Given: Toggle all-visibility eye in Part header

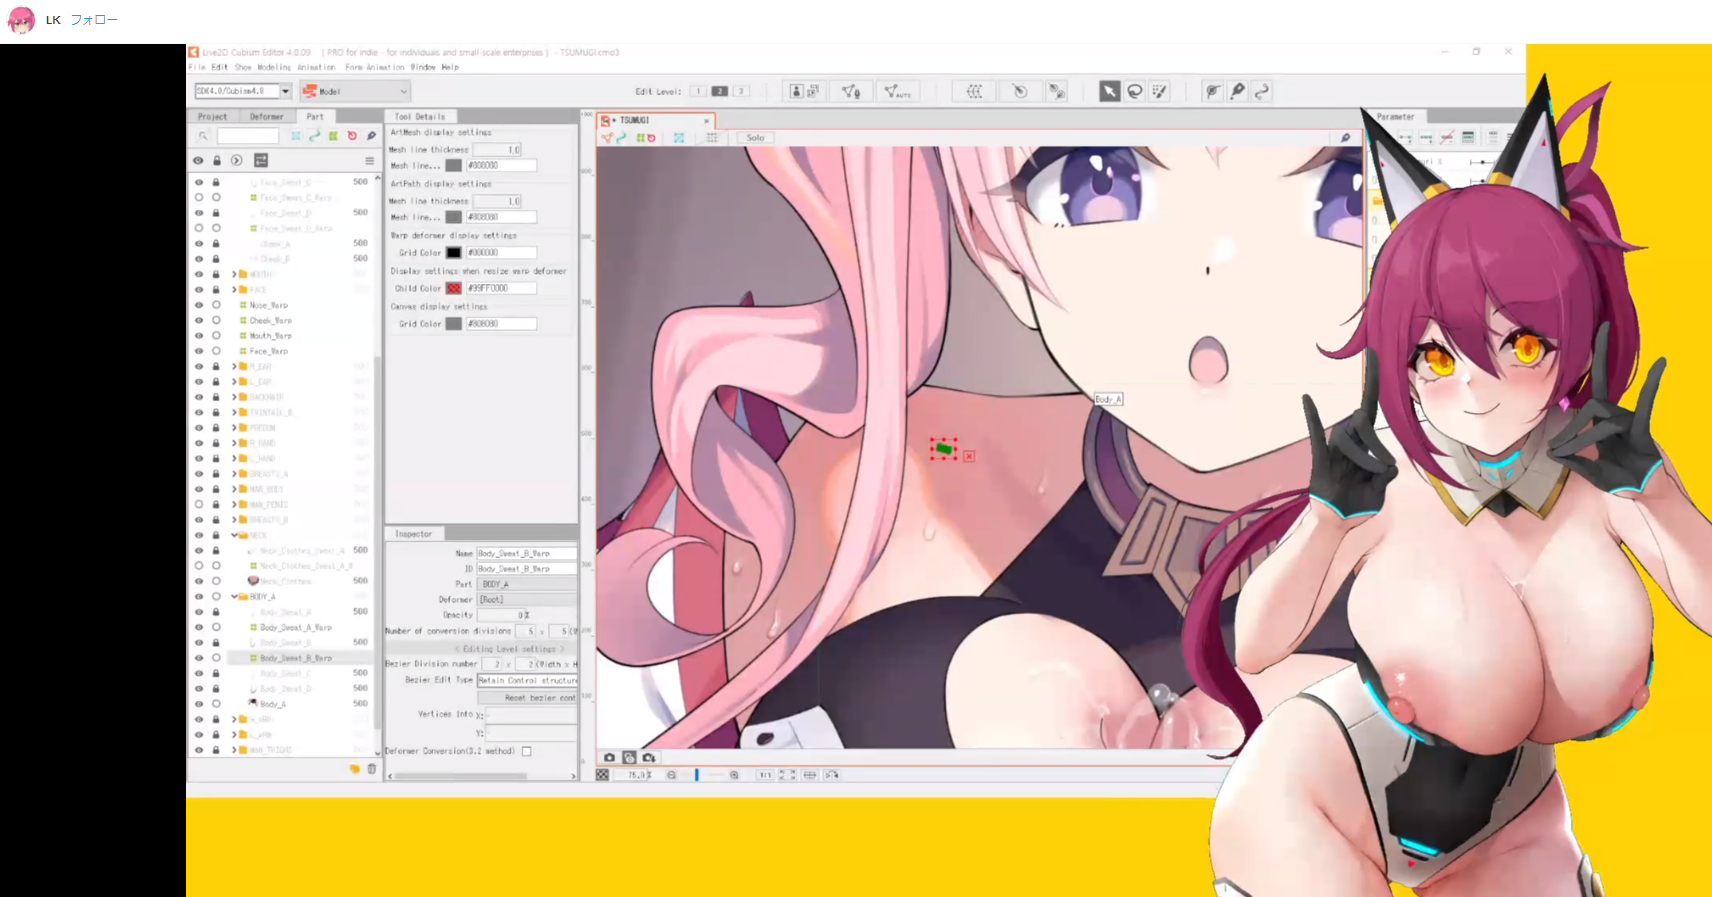Looking at the screenshot, I should (199, 160).
